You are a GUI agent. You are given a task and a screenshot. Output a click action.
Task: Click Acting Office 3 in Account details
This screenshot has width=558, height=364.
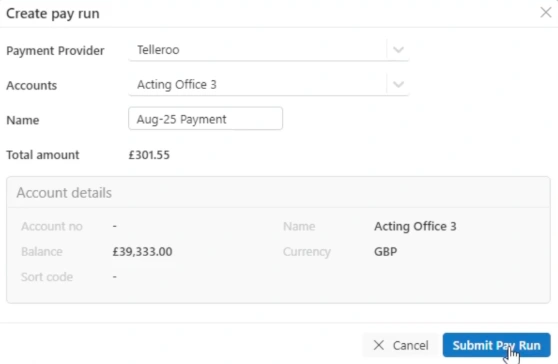click(x=415, y=226)
